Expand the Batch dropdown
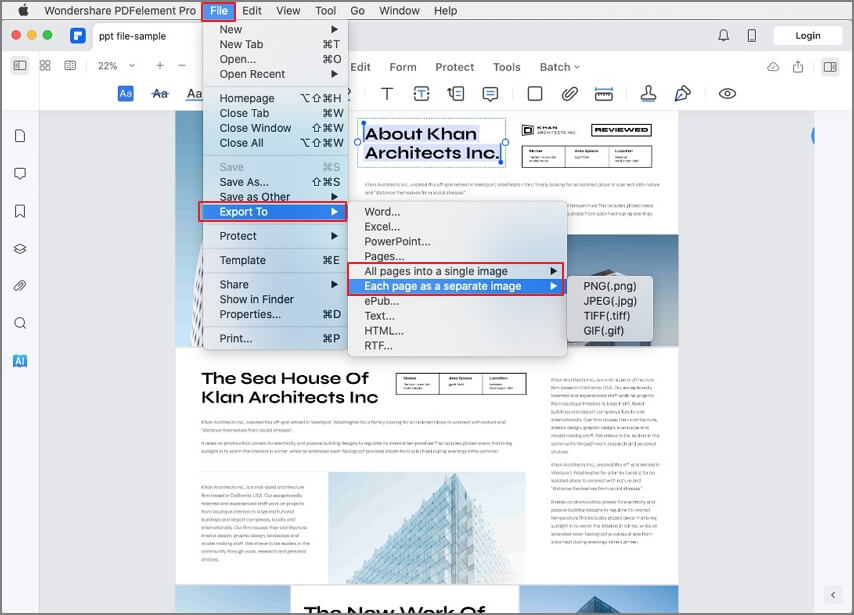 tap(560, 67)
